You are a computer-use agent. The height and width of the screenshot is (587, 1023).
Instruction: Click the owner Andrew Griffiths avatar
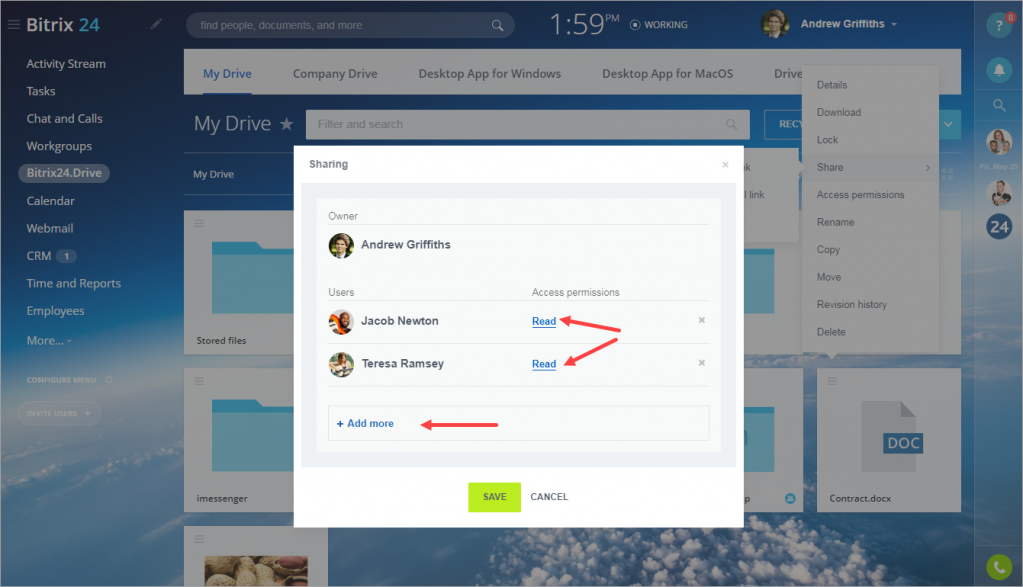pyautogui.click(x=341, y=245)
